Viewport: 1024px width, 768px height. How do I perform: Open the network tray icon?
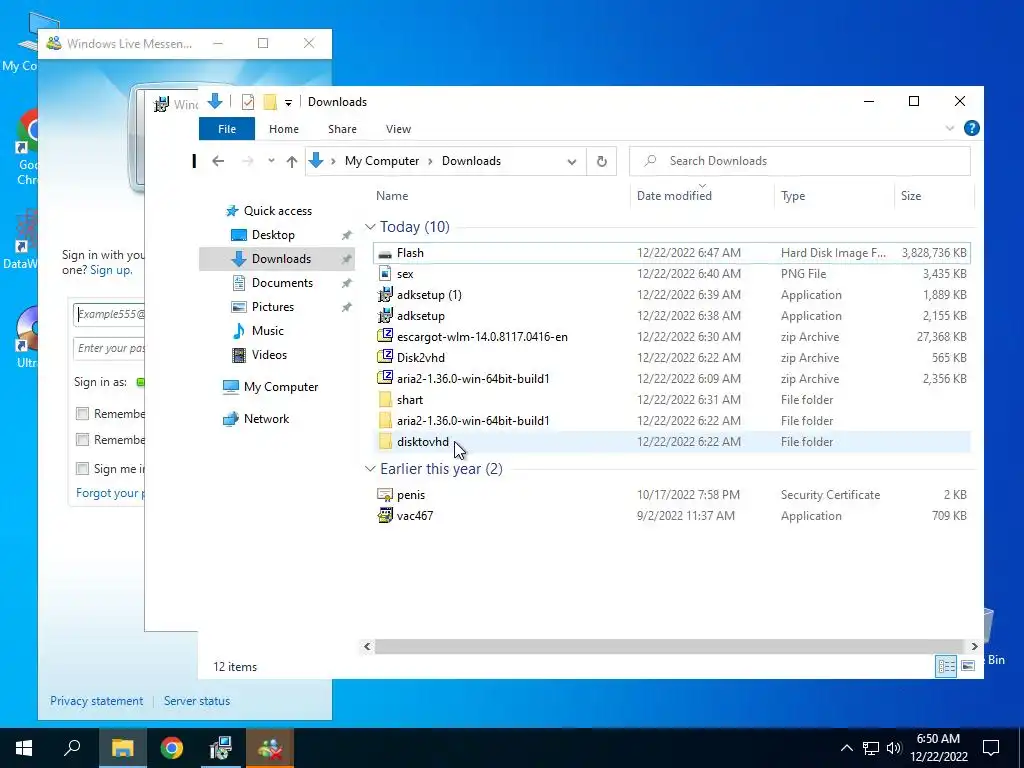pos(871,748)
